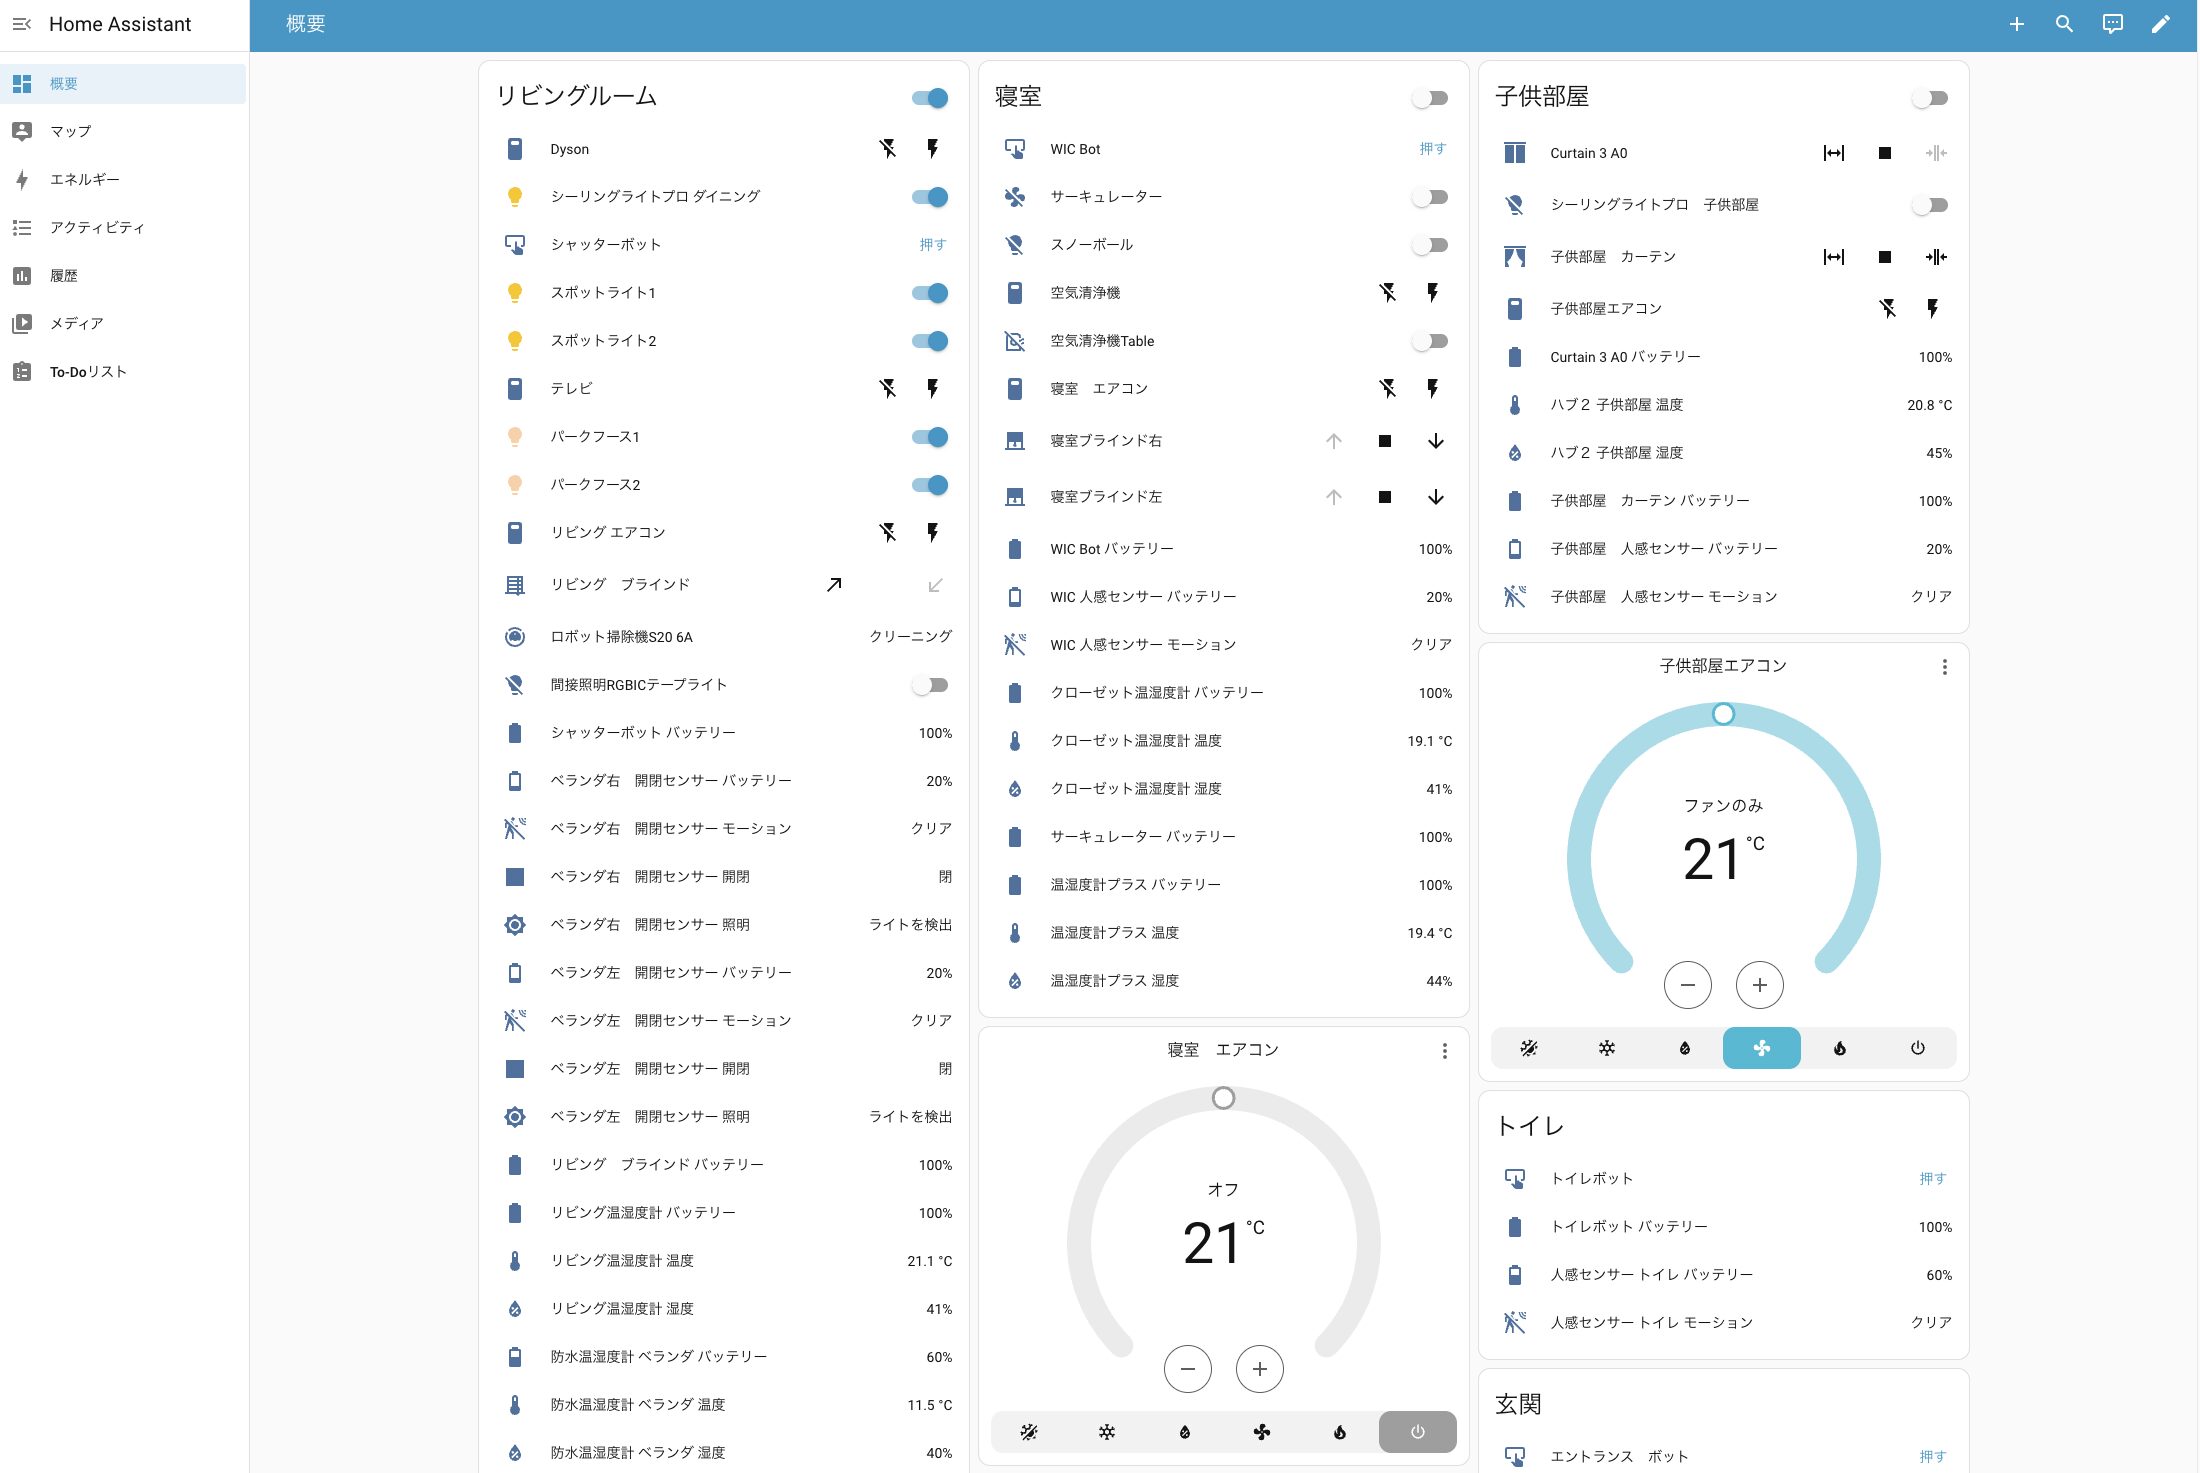Lower 寝室ブラインド右 using the down arrow
This screenshot has height=1473, width=2200.
pyautogui.click(x=1436, y=441)
